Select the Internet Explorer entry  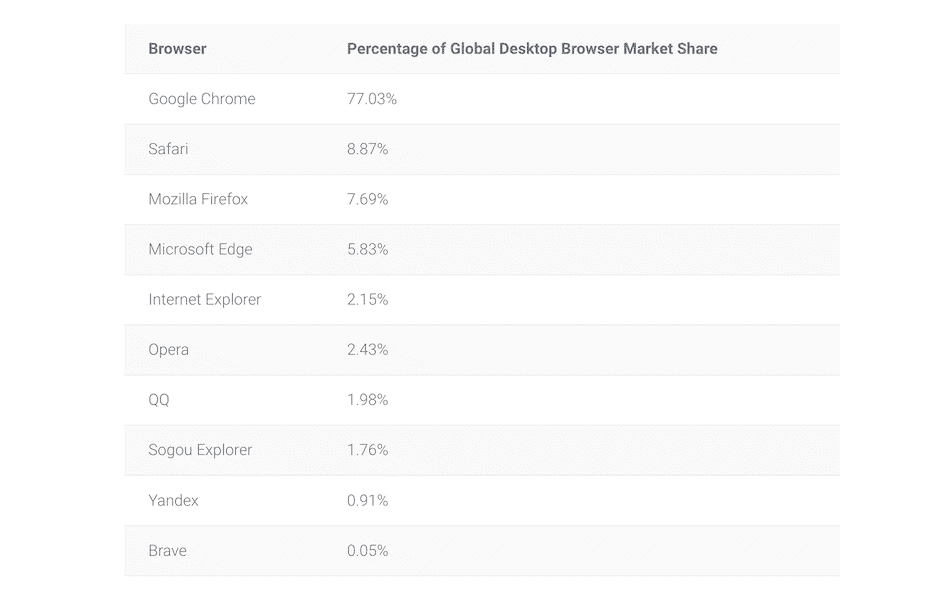point(204,299)
